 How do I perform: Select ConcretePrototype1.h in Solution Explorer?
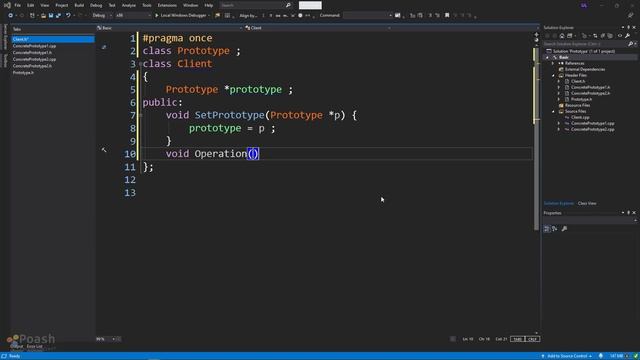590,87
